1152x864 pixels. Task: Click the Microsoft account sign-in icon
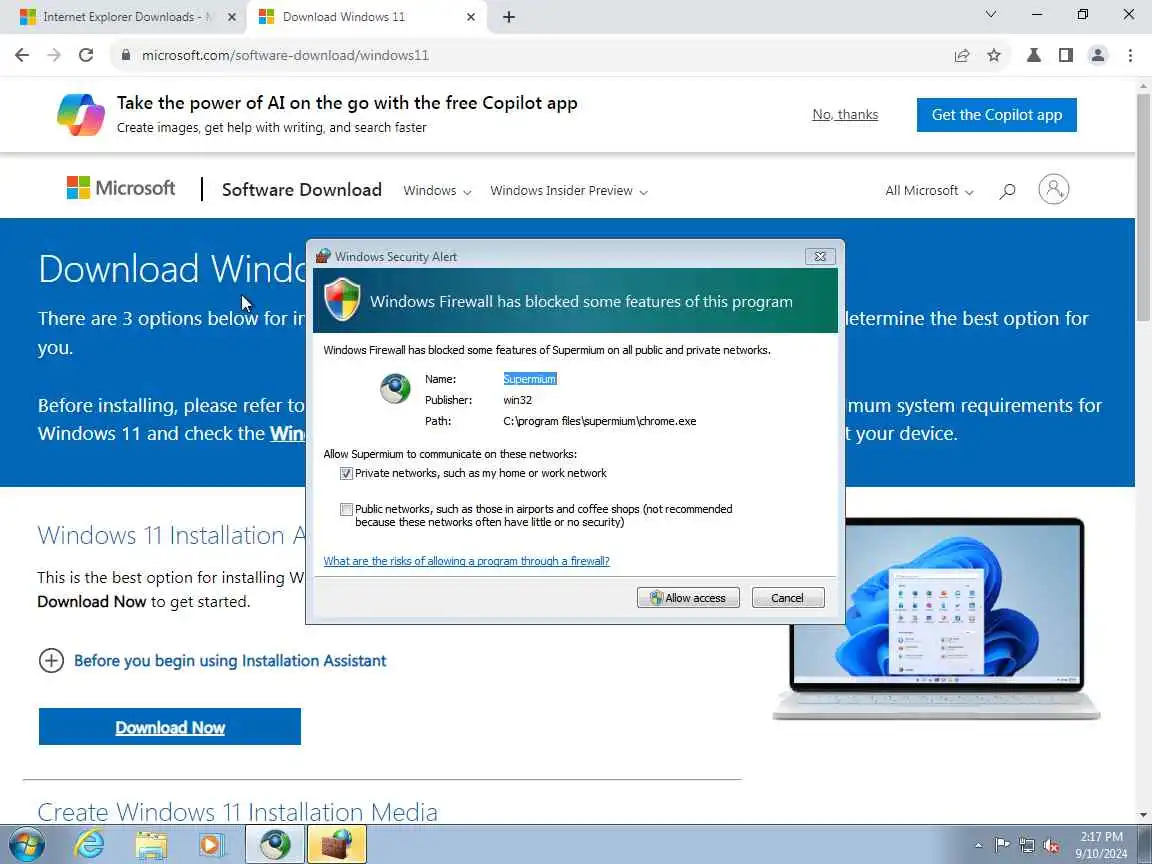pyautogui.click(x=1054, y=189)
